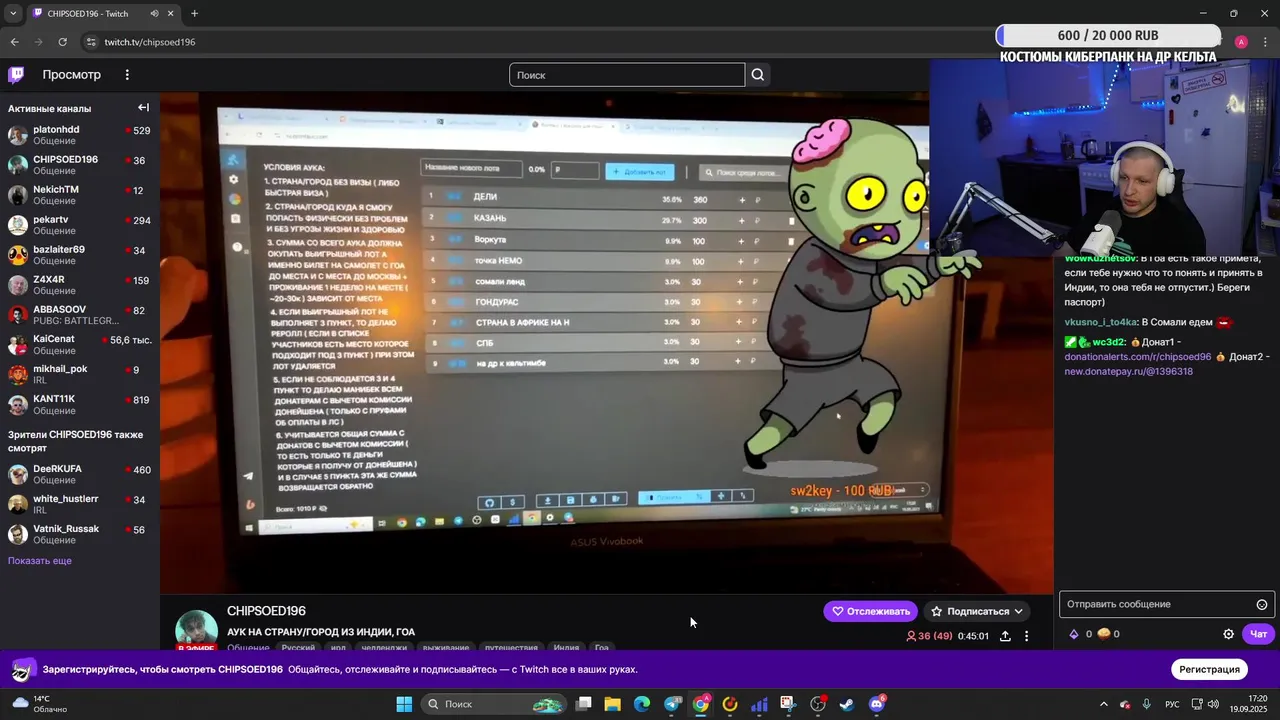The width and height of the screenshot is (1280, 720).
Task: Mute the tab via its speaker icon
Action: (154, 14)
